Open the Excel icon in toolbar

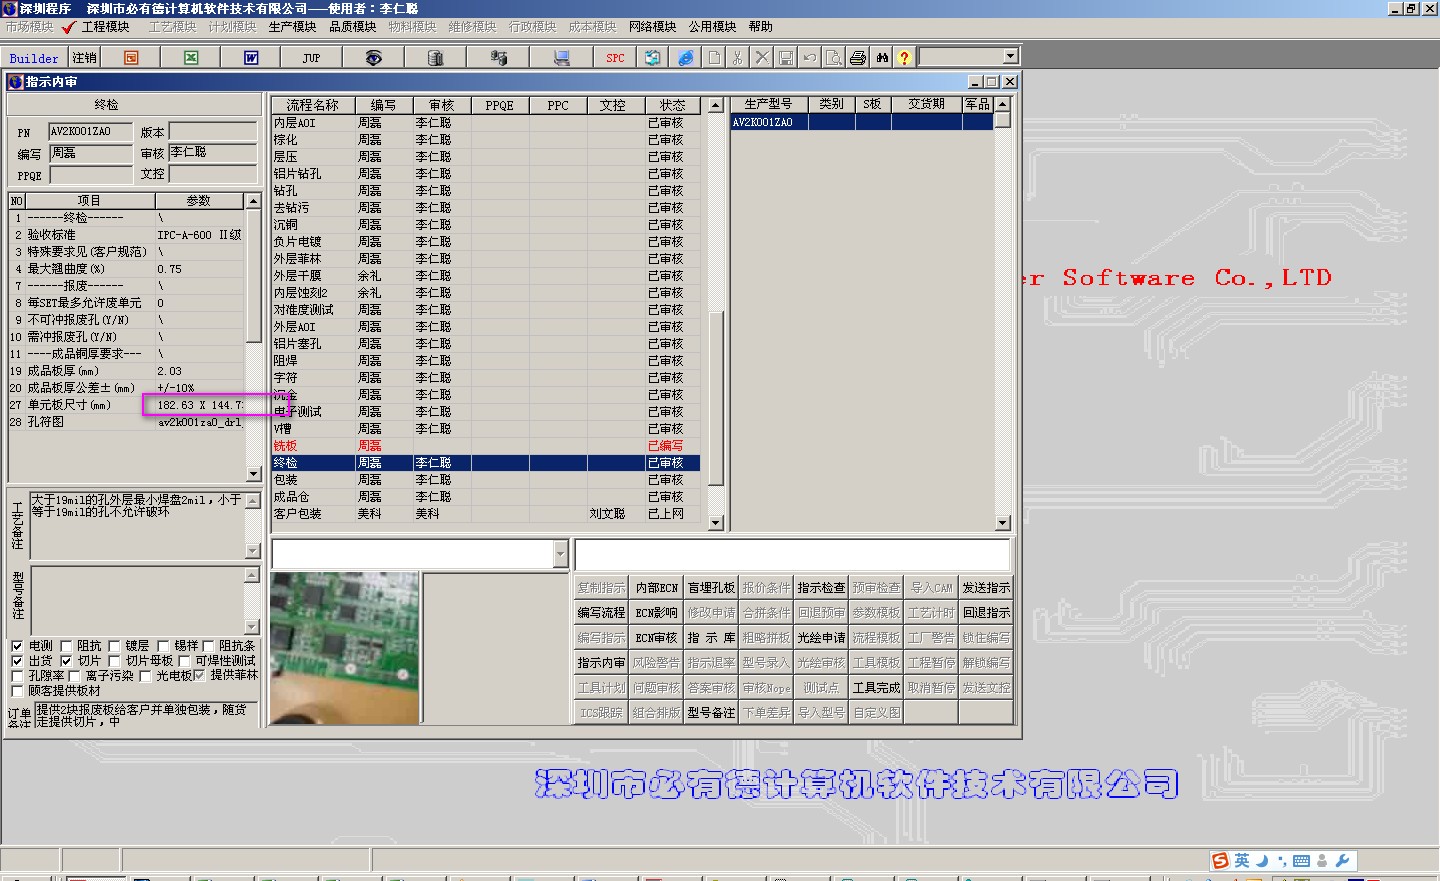point(191,58)
